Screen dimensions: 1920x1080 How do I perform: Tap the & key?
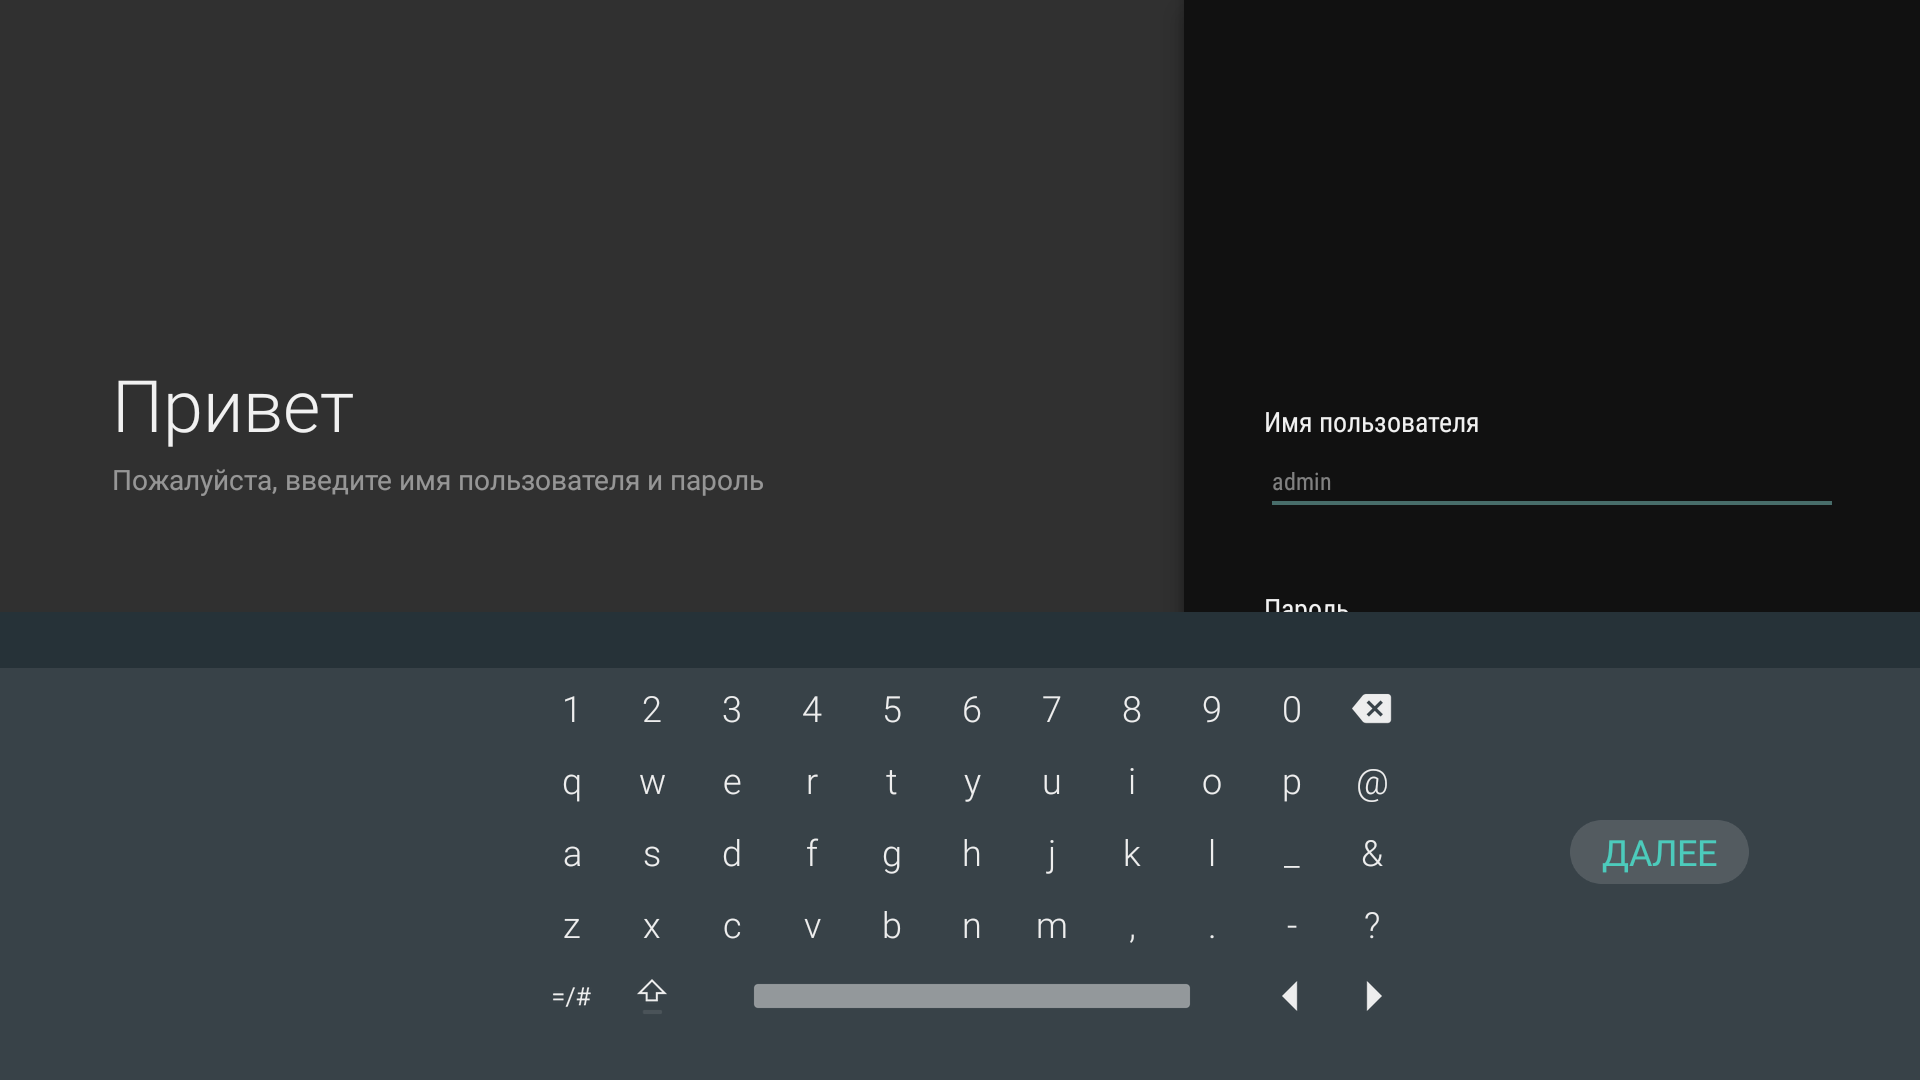point(1372,854)
